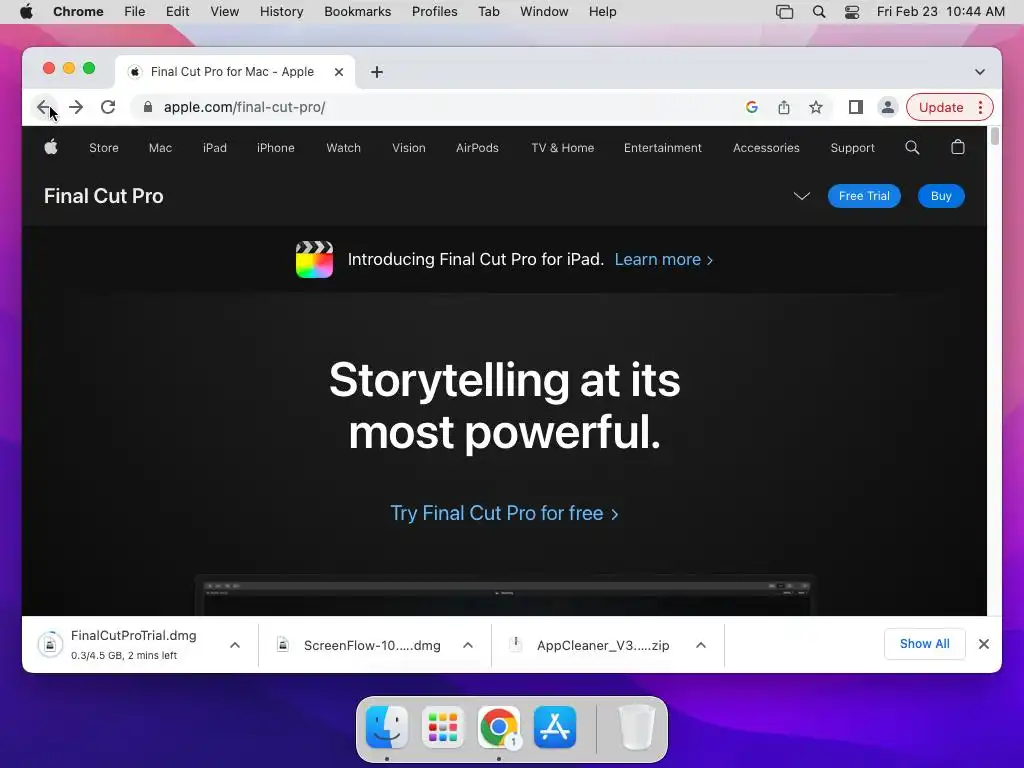The height and width of the screenshot is (768, 1024).
Task: Open the Chrome profile avatar
Action: tap(888, 107)
